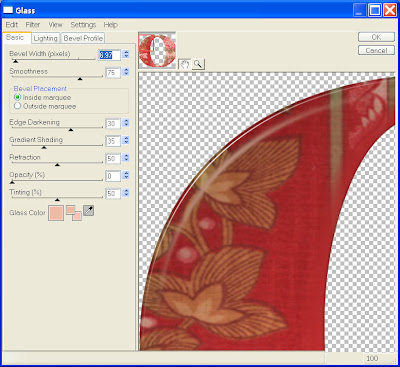Screen dimensions: 400x367
Task: Open the View menu
Action: point(55,25)
